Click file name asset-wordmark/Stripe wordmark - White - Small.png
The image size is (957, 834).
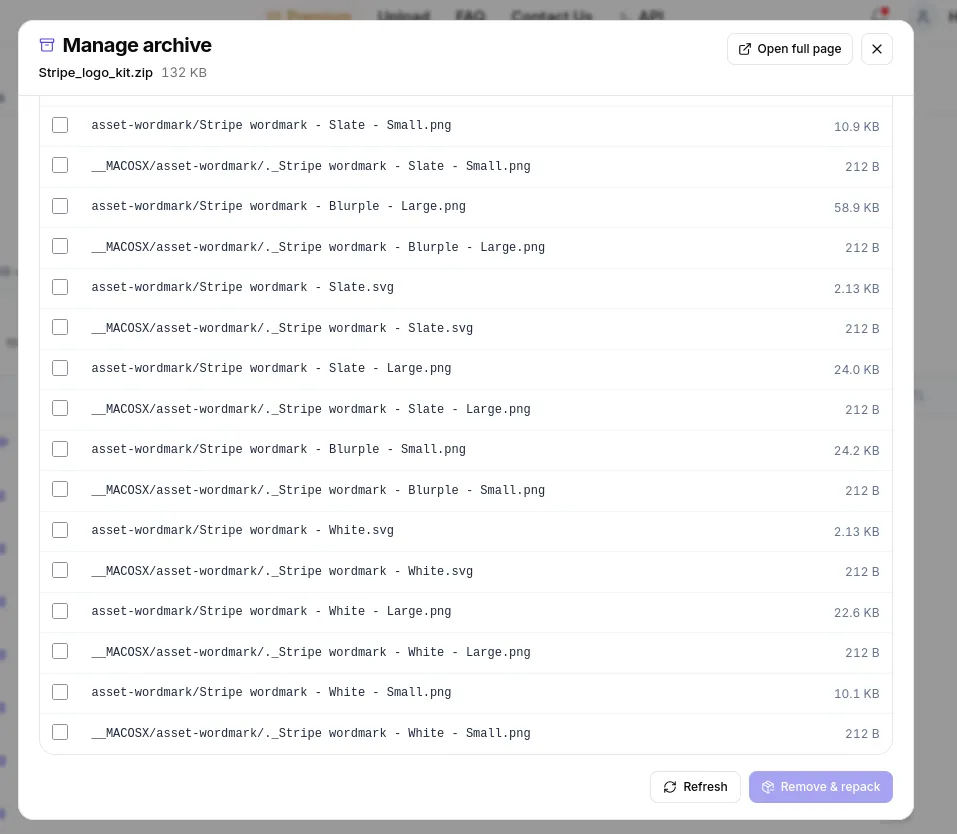tap(271, 692)
